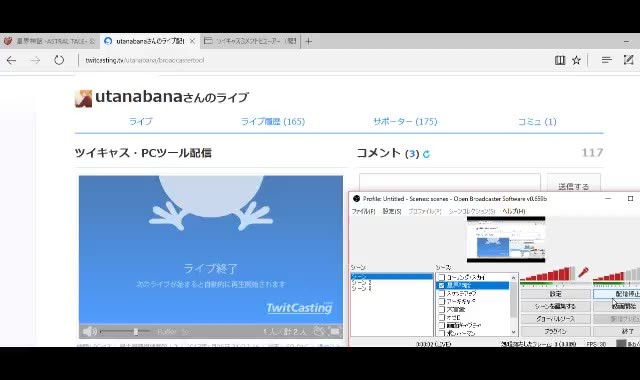The image size is (640, 380).
Task: Click the comment text input box
Action: [450, 182]
